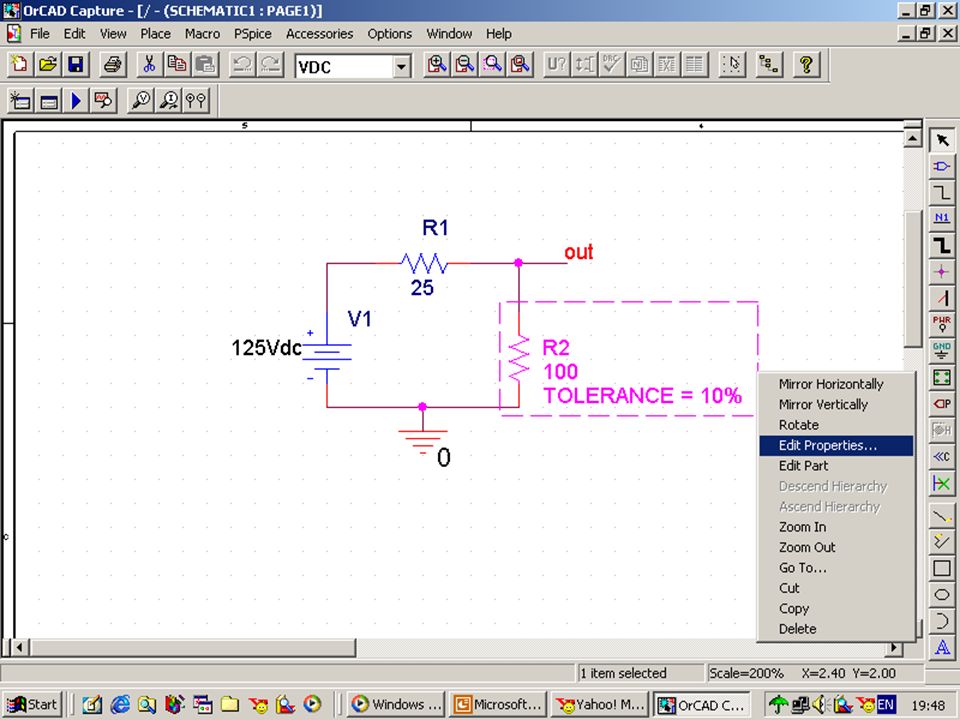Switch to Microsoft PowerPoint taskbar button

click(498, 705)
